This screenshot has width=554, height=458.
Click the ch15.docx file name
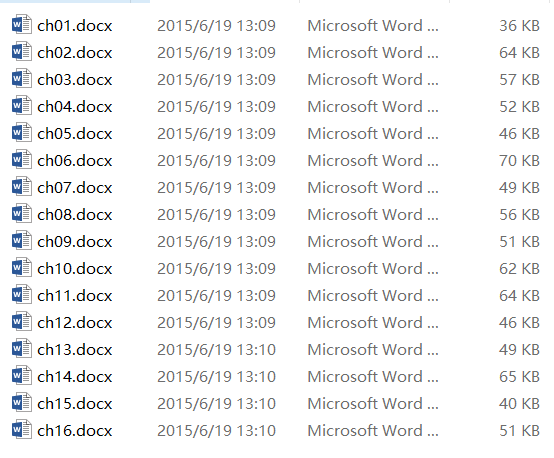click(x=75, y=404)
